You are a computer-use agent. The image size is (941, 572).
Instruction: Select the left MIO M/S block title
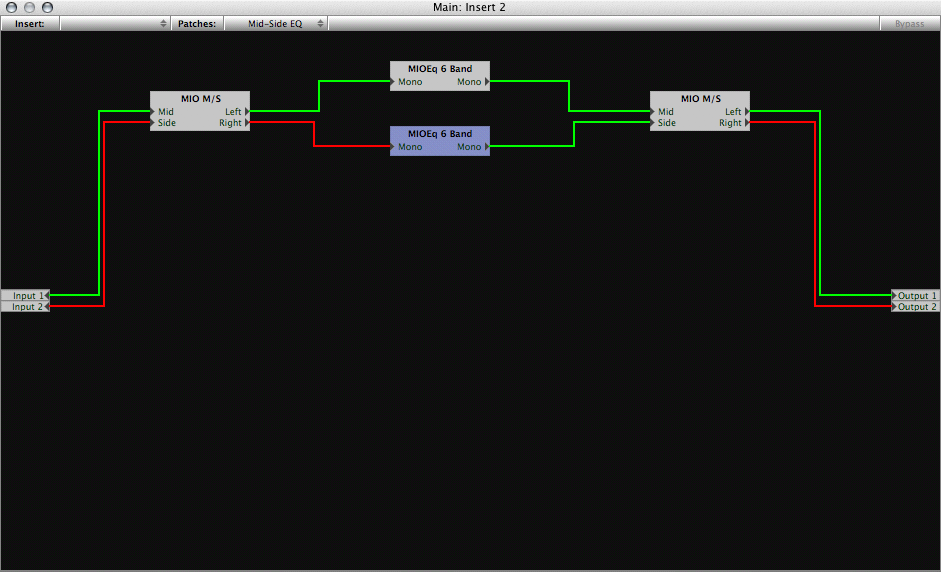click(x=200, y=98)
